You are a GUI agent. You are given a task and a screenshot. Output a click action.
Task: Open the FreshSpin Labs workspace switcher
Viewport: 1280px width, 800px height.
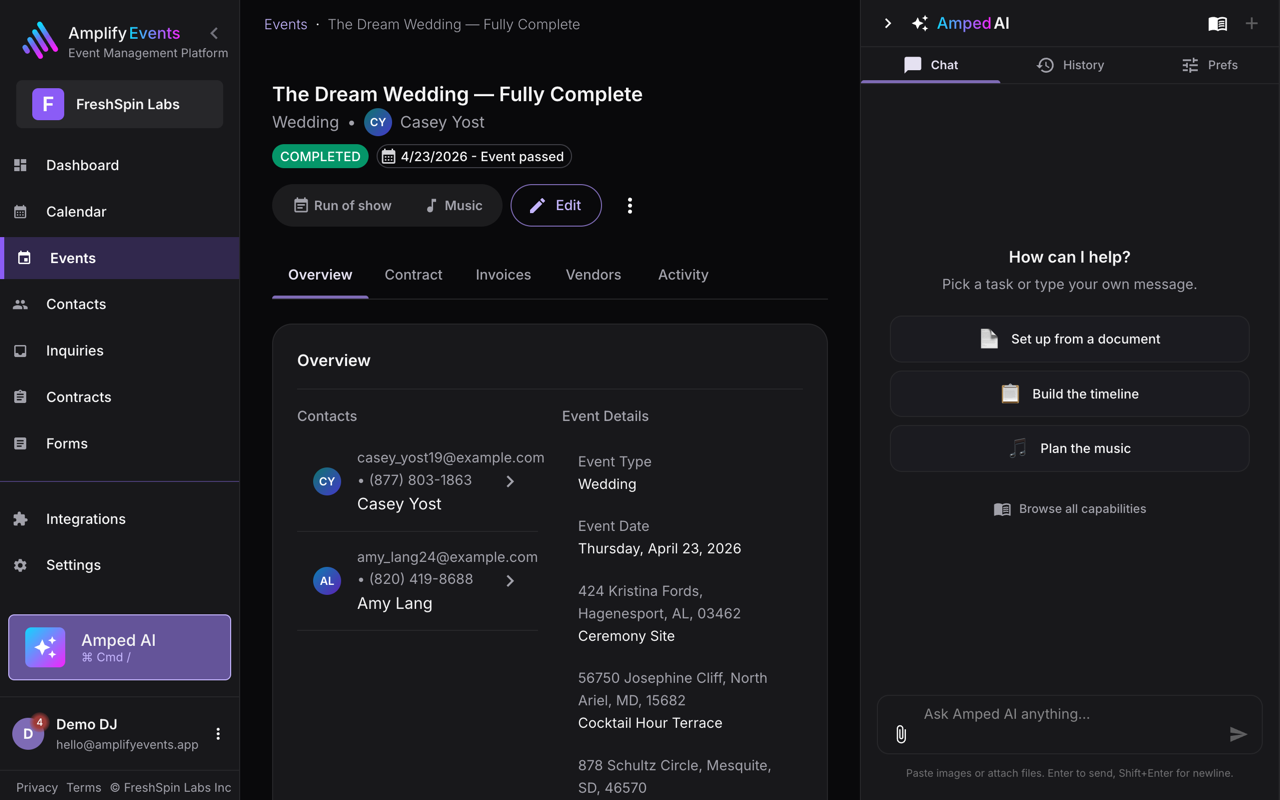click(119, 104)
